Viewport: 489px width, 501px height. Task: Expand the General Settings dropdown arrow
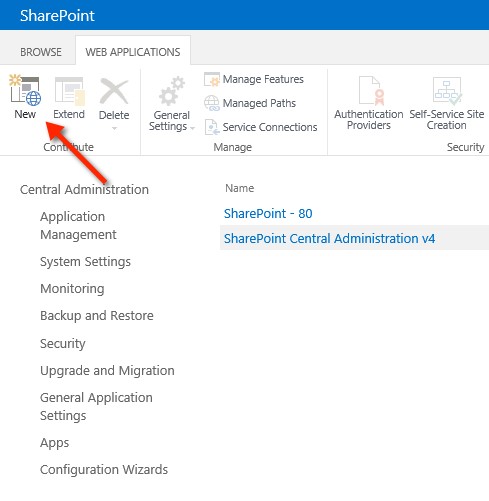[x=192, y=128]
